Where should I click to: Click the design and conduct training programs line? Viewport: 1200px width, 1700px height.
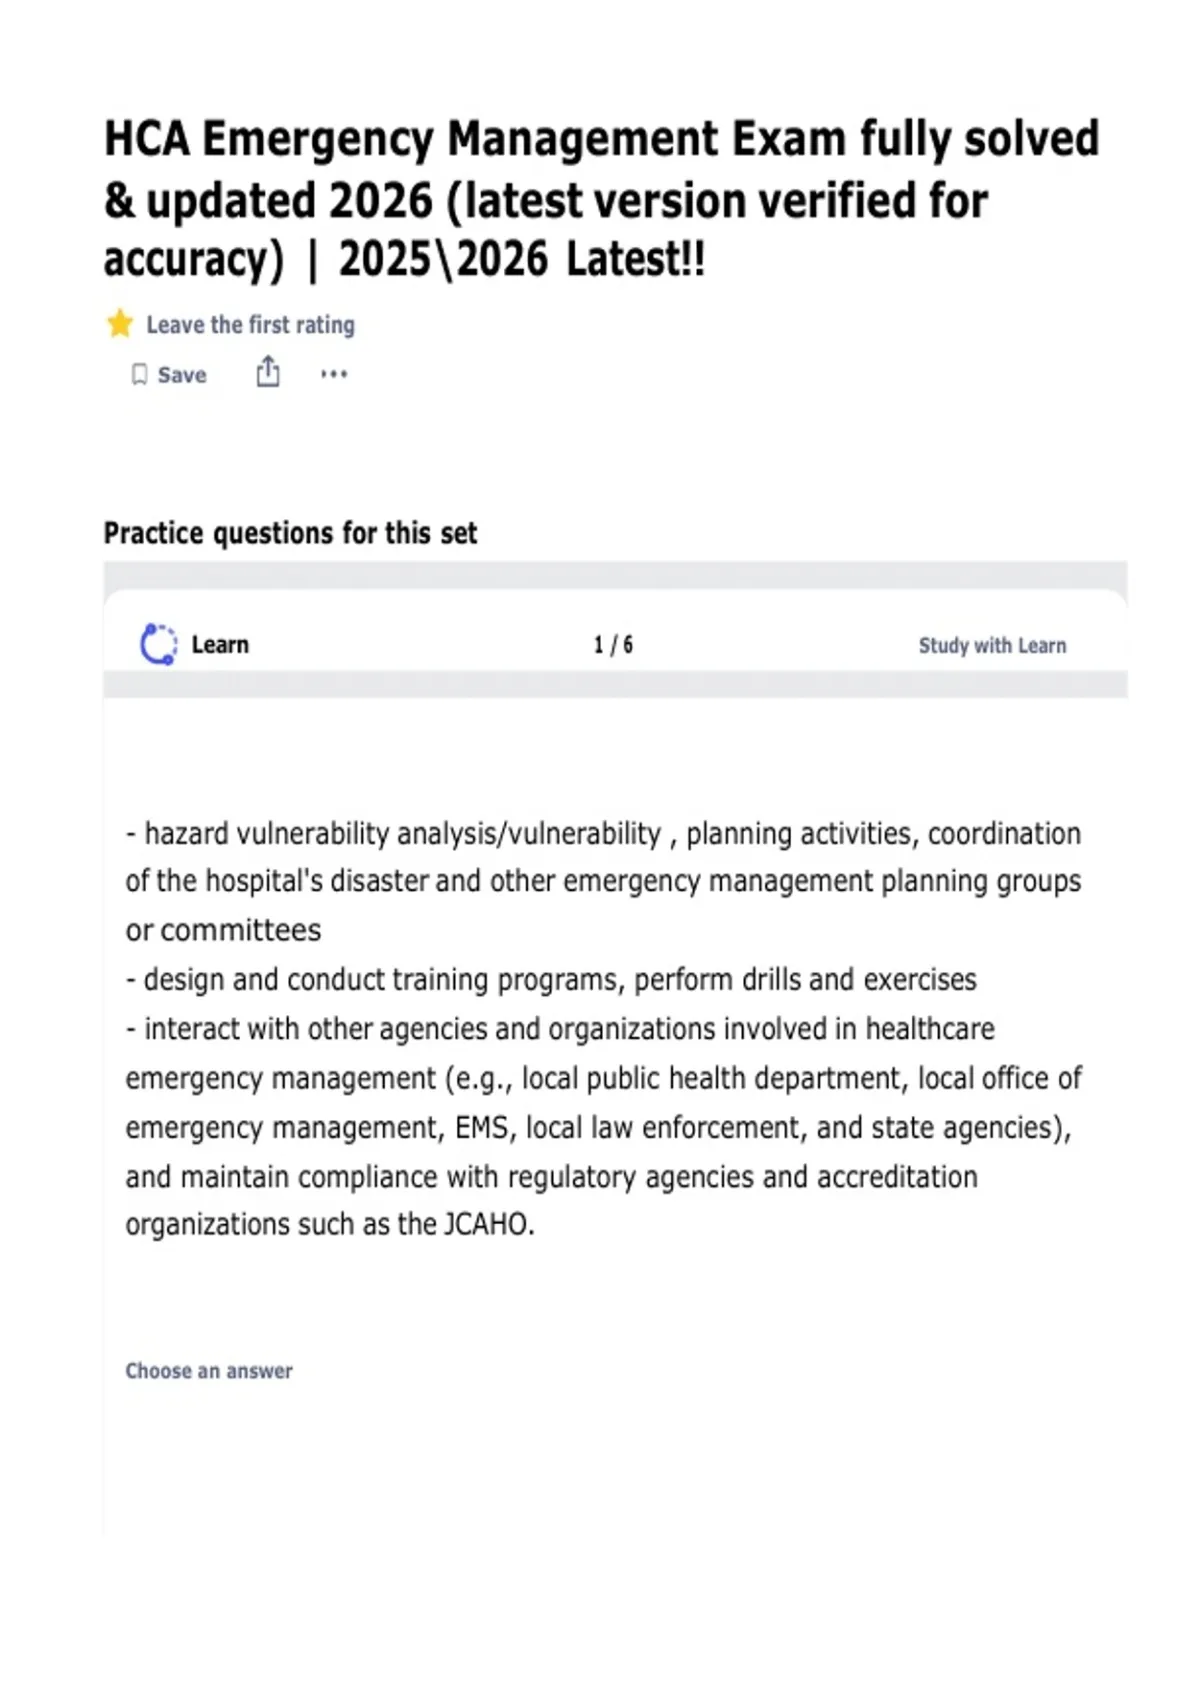coord(551,979)
